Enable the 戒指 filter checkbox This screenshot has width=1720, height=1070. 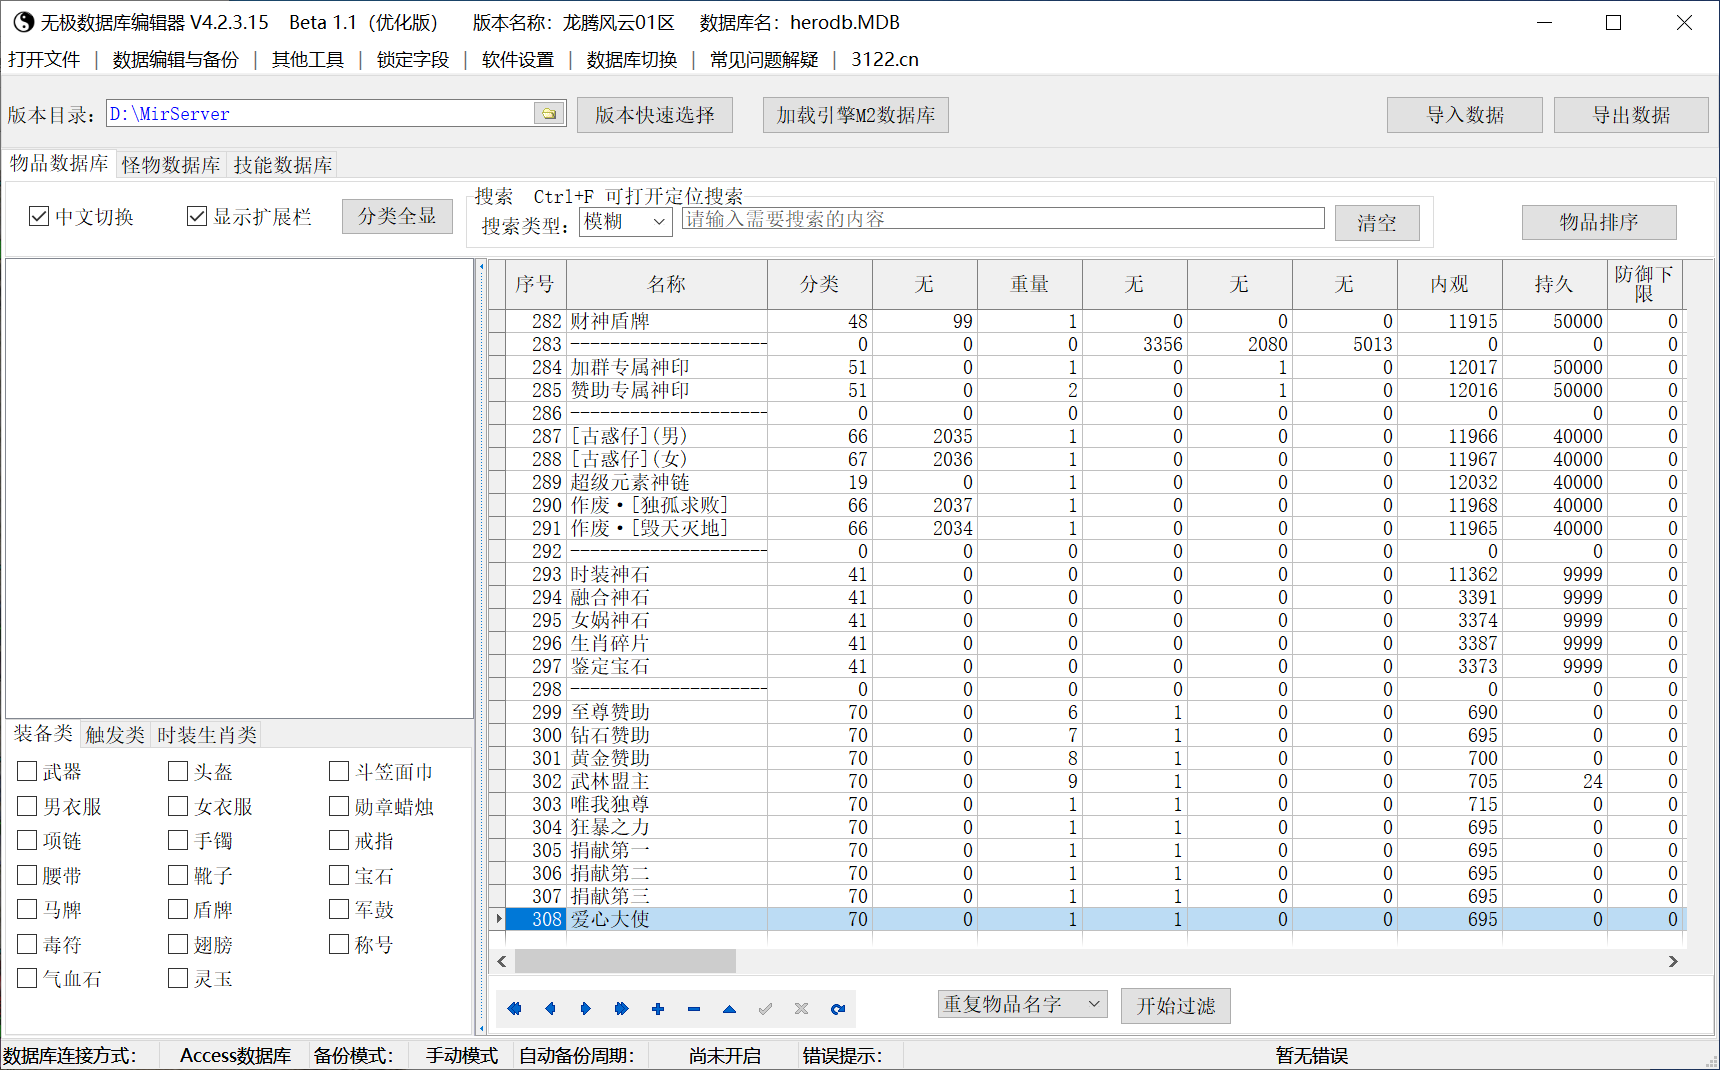339,840
